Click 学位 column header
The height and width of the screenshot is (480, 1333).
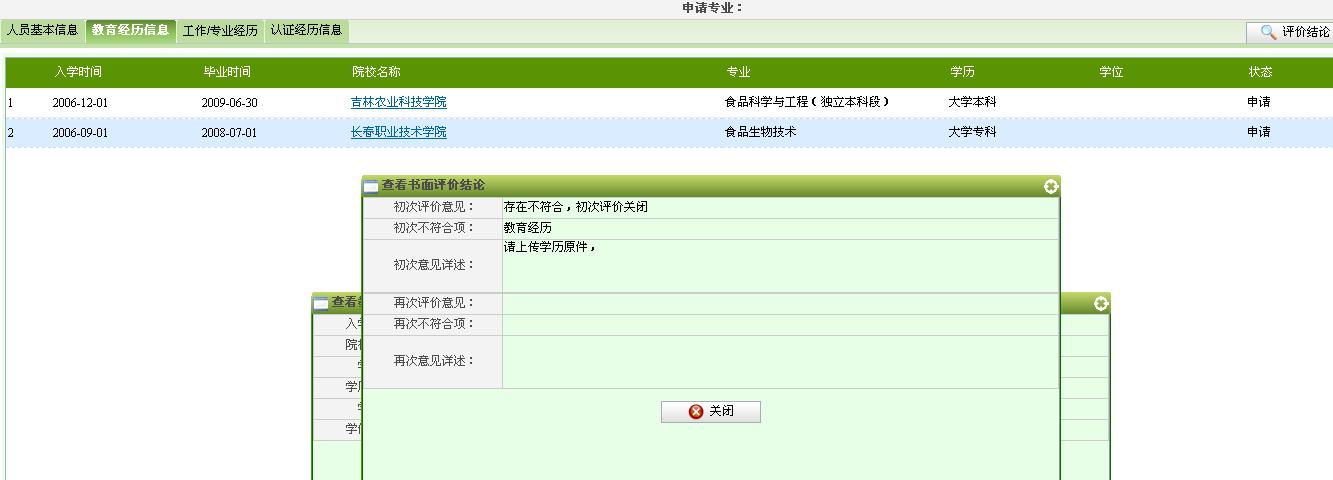point(1111,72)
